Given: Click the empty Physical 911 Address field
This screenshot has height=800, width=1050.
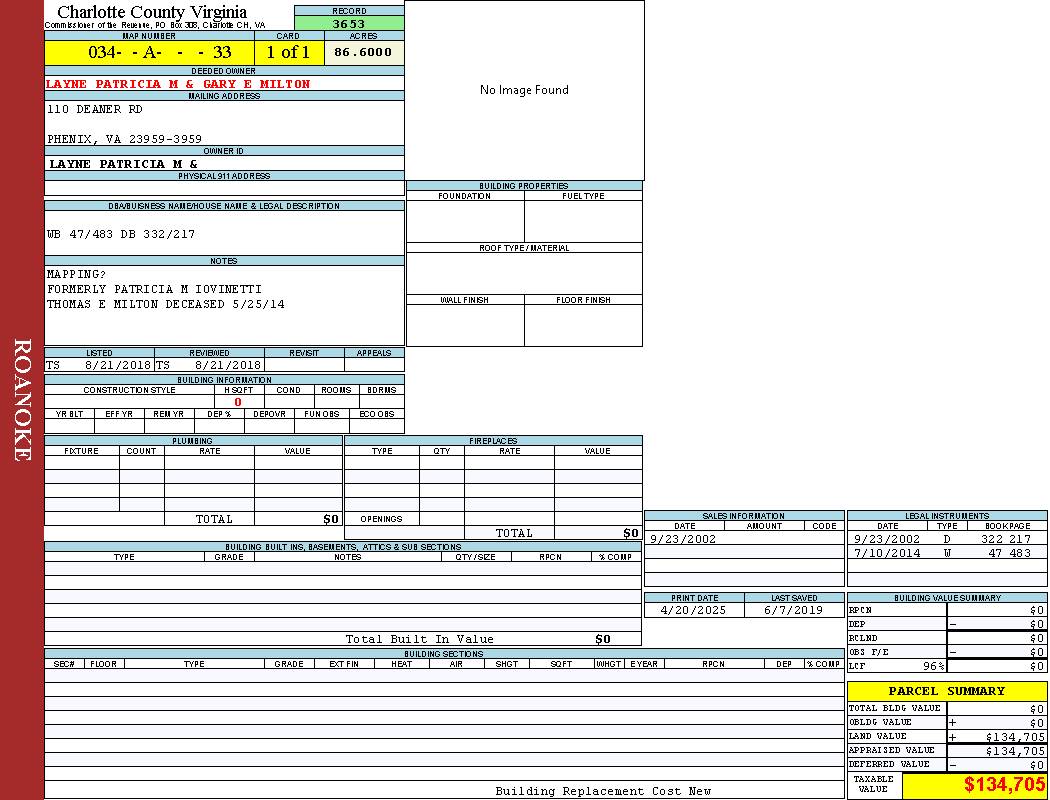Looking at the screenshot, I should [224, 188].
